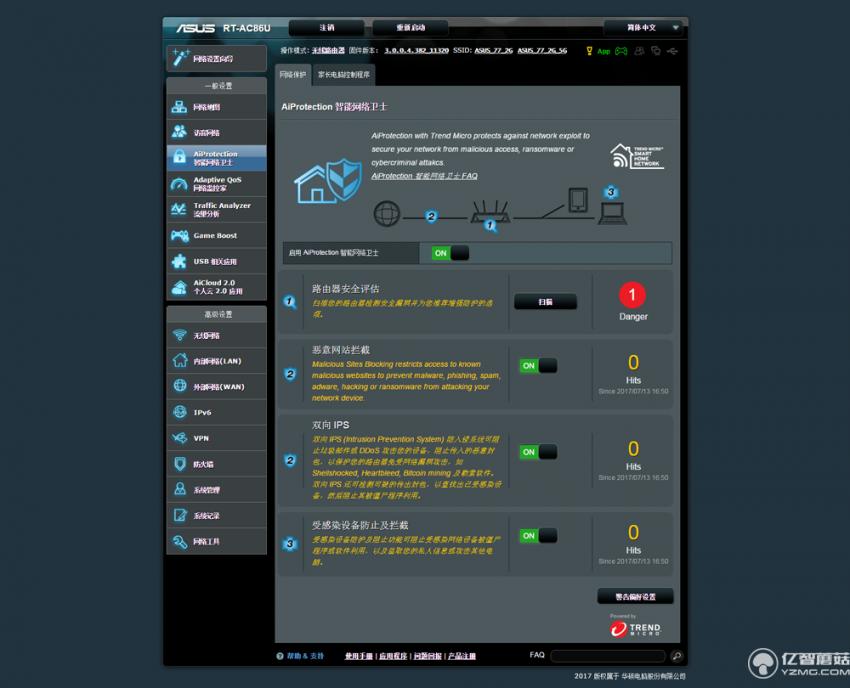The image size is (850, 688).
Task: Click the SSID ASUS_77_2G_5G link
Action: coord(542,50)
